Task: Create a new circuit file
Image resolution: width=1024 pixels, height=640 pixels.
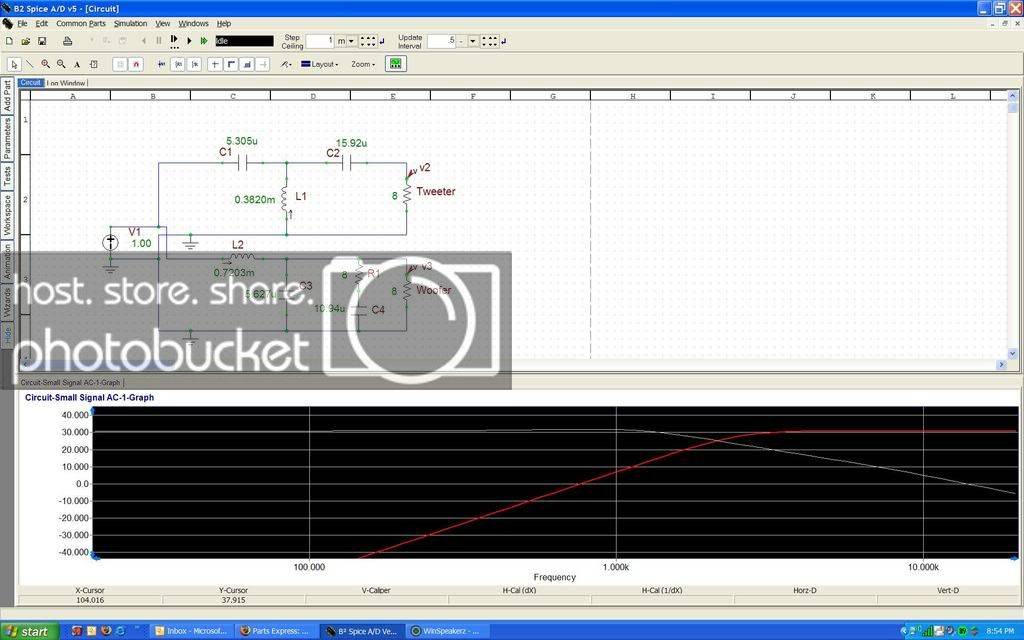Action: [9, 41]
